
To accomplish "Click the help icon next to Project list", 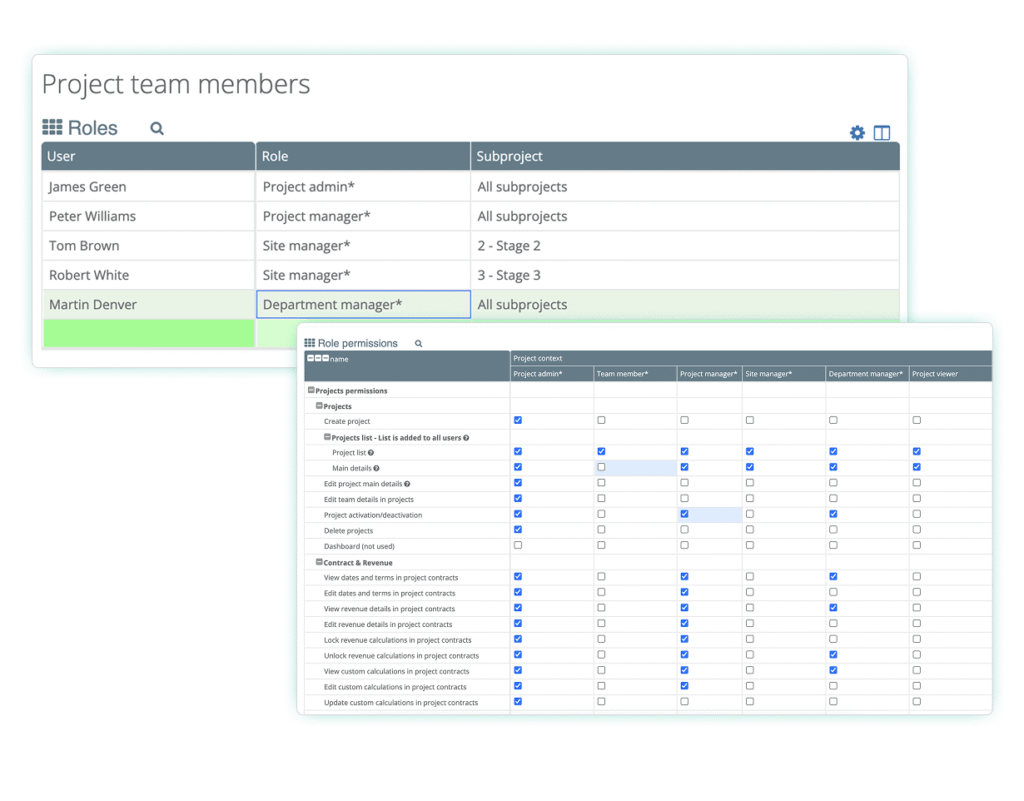I will click(x=369, y=453).
